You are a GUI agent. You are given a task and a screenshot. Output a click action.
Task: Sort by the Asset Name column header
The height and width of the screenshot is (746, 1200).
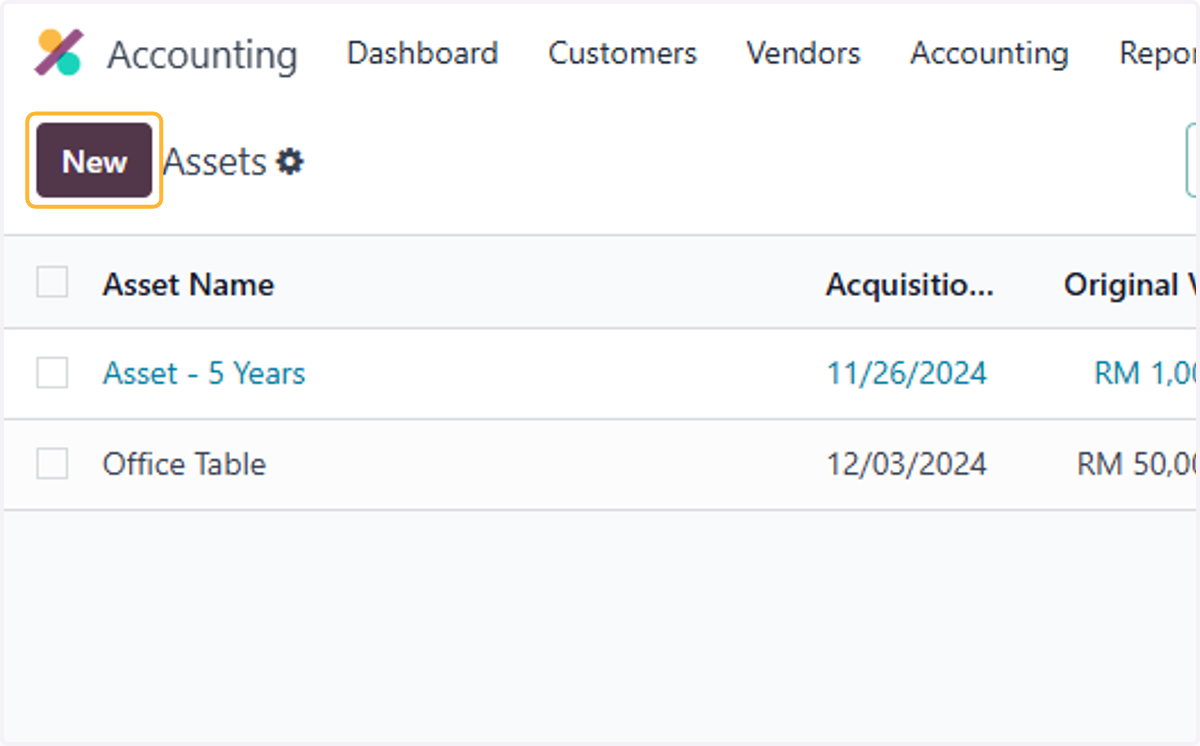pos(188,285)
